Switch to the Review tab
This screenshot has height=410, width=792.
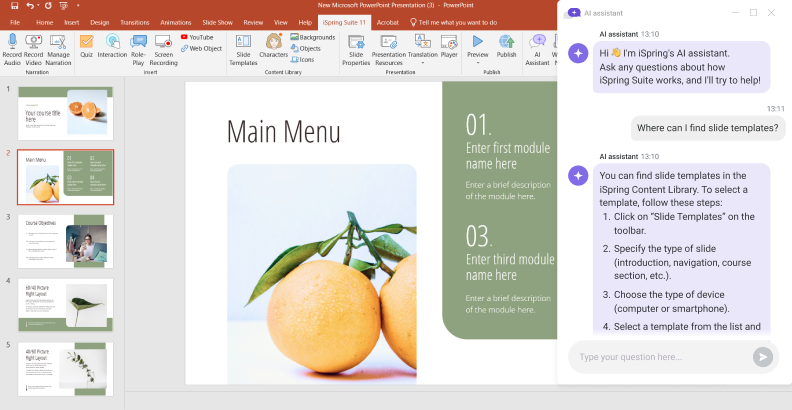[x=253, y=22]
